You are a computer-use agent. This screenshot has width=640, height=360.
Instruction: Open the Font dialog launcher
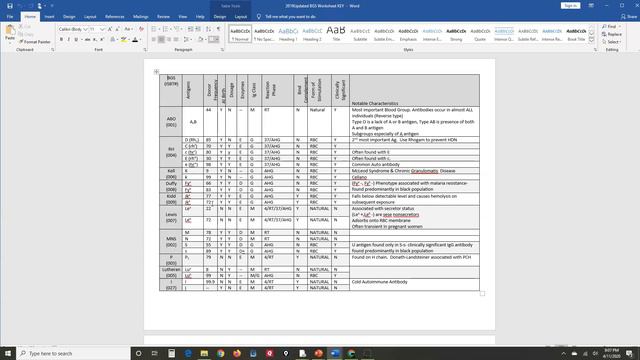145,50
